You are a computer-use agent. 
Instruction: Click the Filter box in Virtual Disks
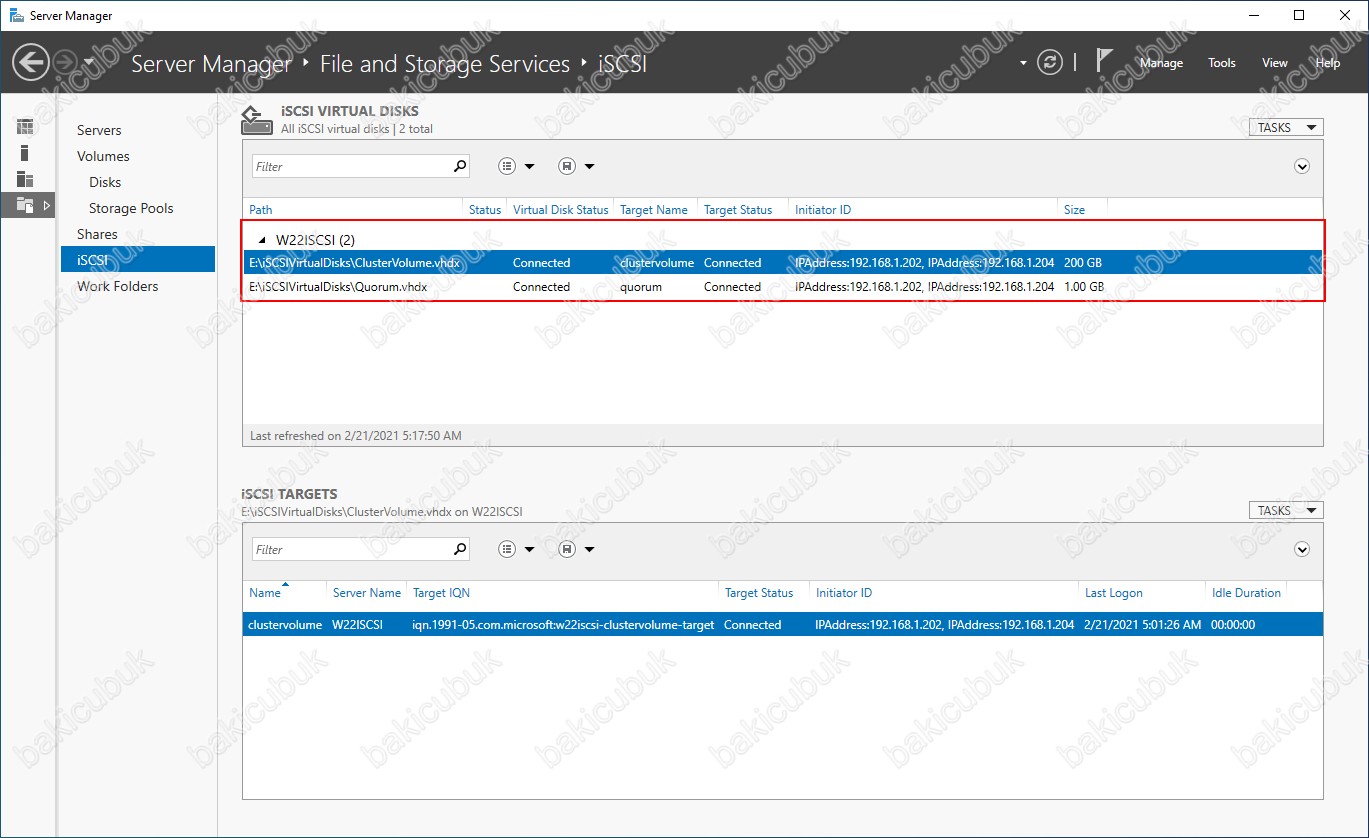pyautogui.click(x=350, y=166)
